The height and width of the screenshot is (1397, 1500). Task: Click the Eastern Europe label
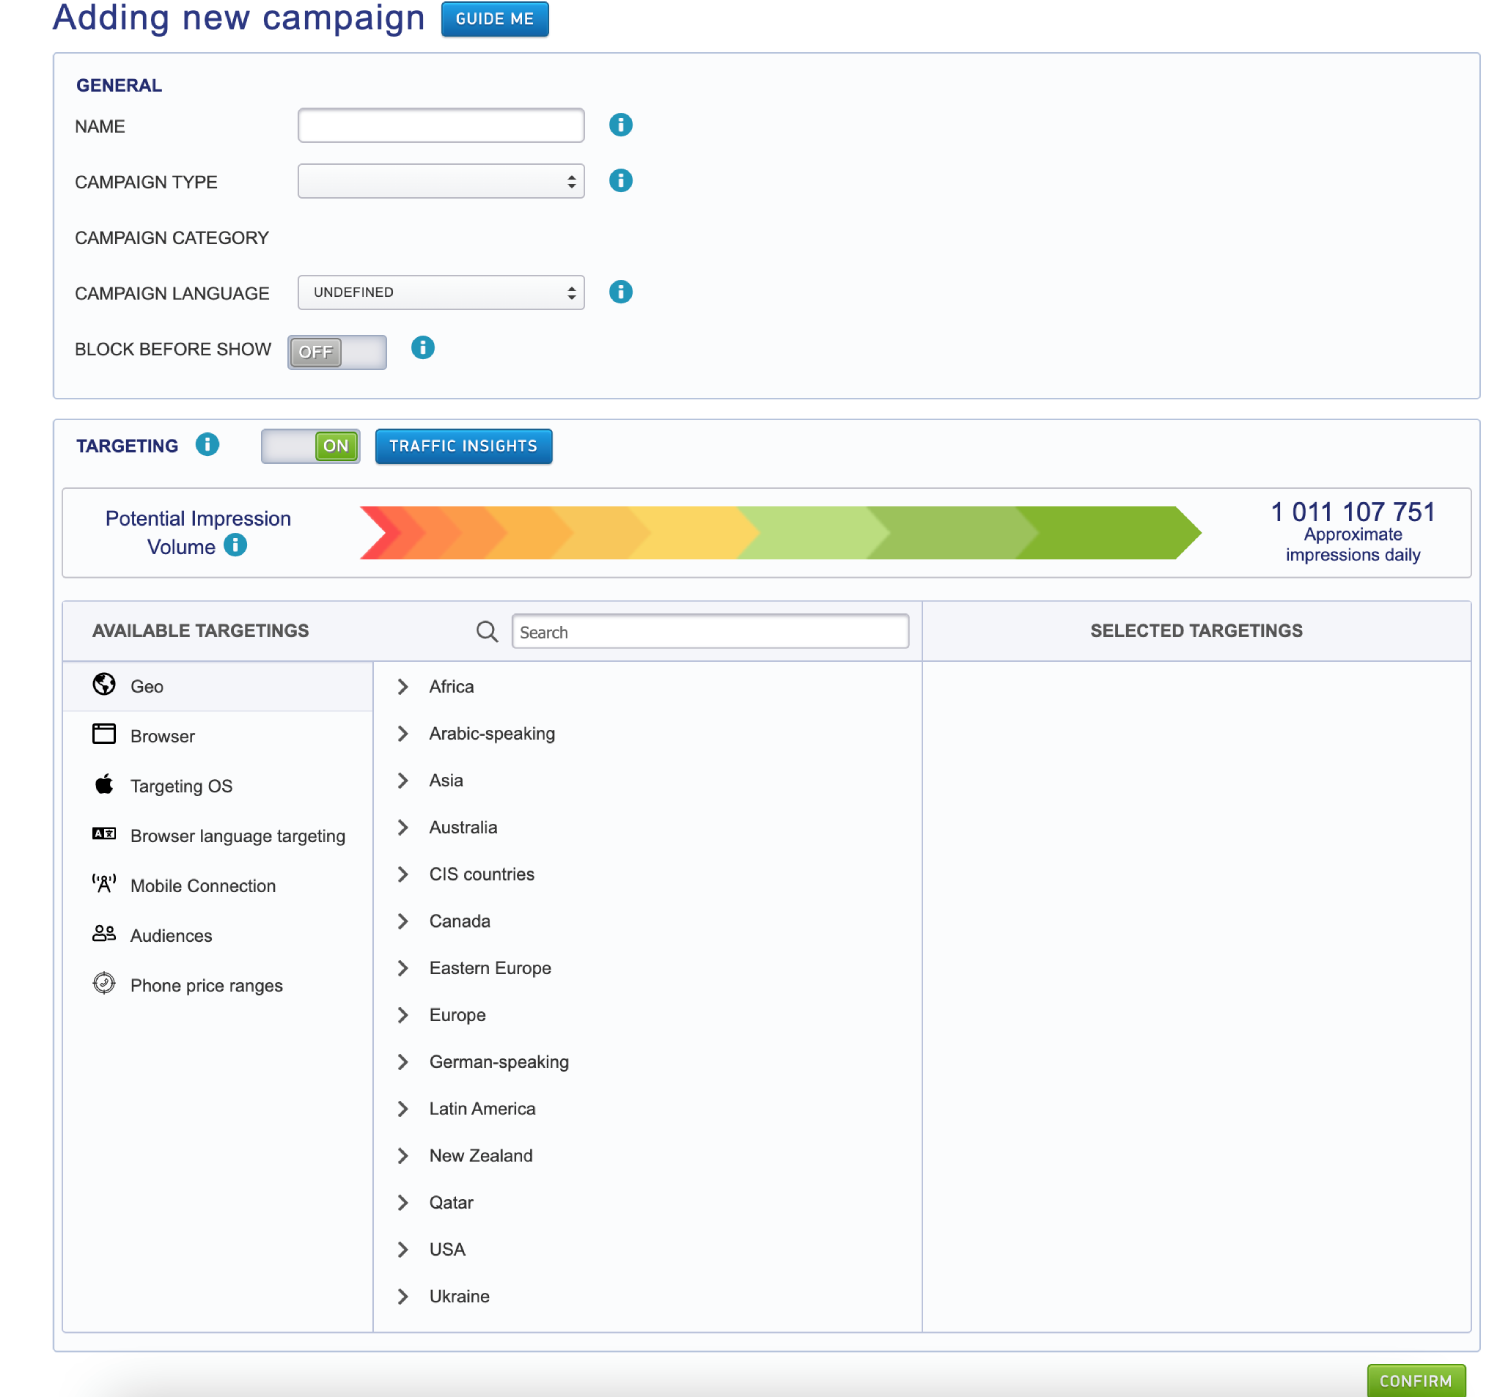click(490, 969)
